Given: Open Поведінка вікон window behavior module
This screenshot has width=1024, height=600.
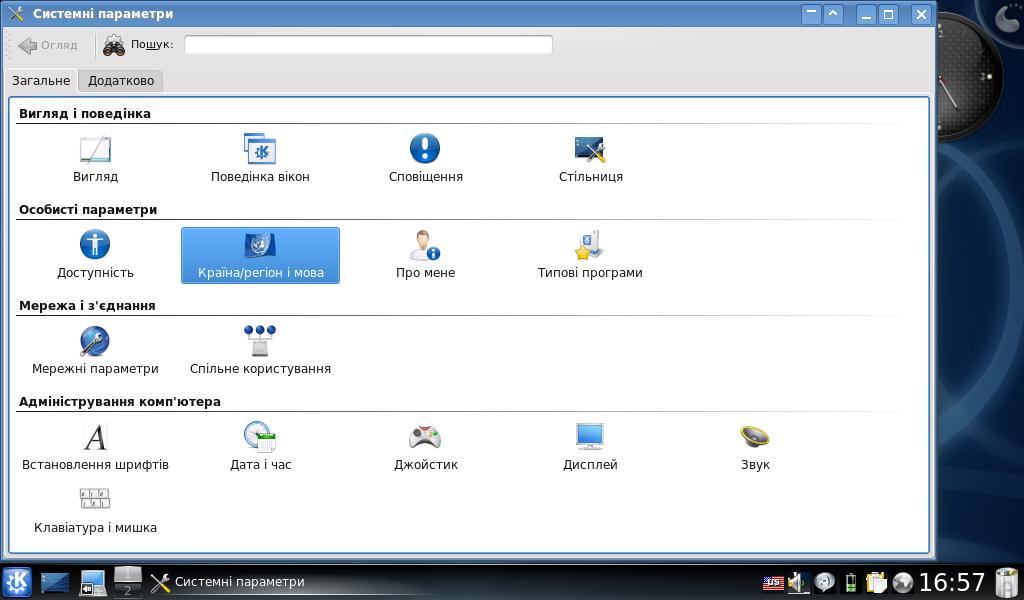Looking at the screenshot, I should coord(260,159).
